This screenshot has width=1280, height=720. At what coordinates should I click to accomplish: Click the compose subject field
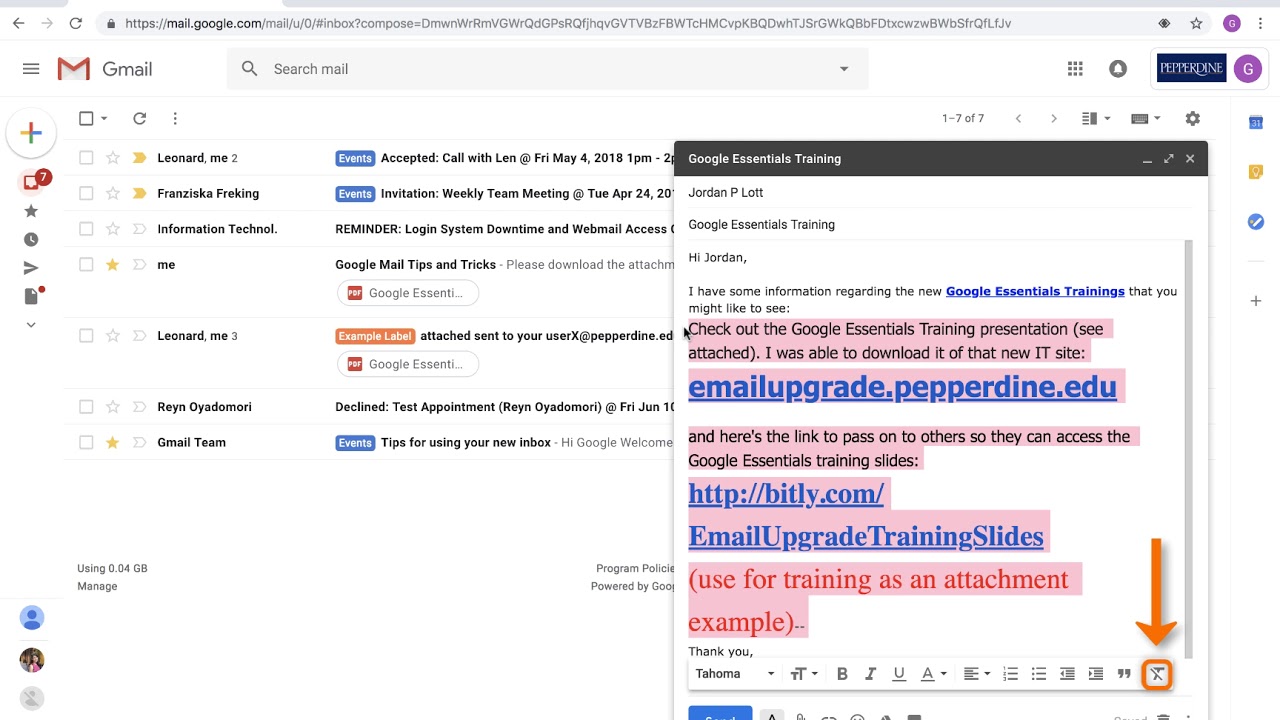click(940, 224)
